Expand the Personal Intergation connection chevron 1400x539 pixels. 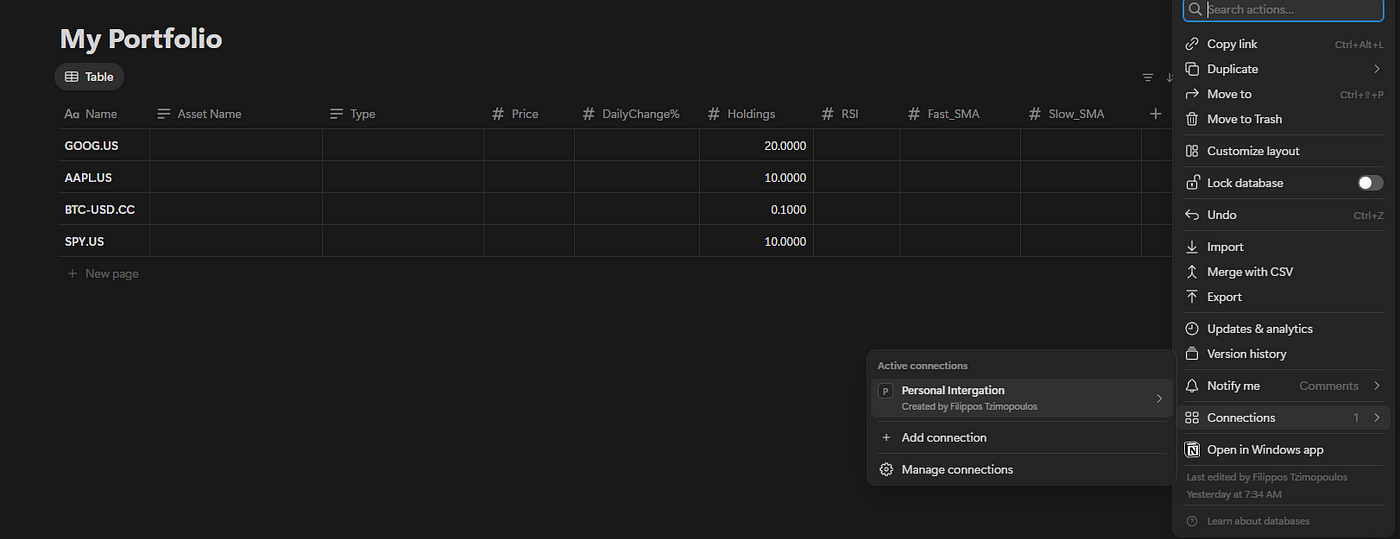tap(1159, 398)
